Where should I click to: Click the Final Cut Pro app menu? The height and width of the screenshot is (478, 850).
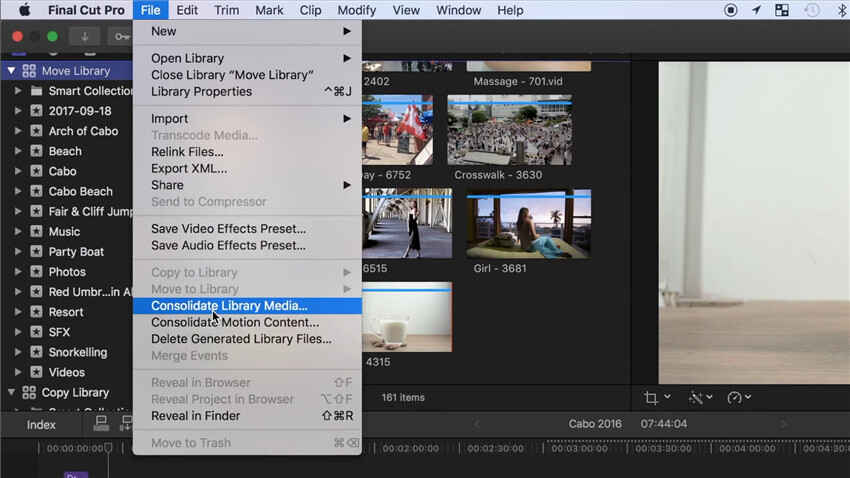pyautogui.click(x=86, y=10)
